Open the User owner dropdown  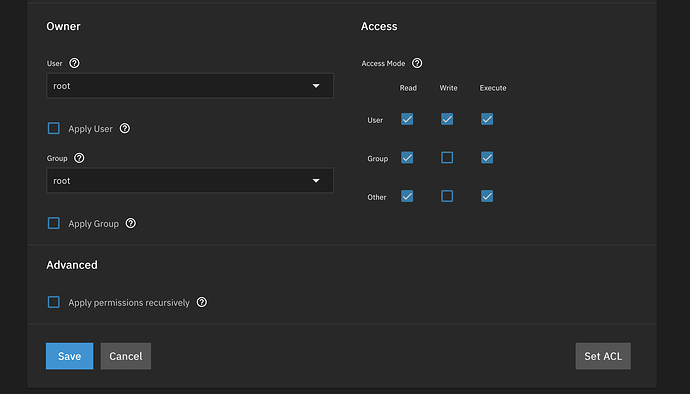190,86
